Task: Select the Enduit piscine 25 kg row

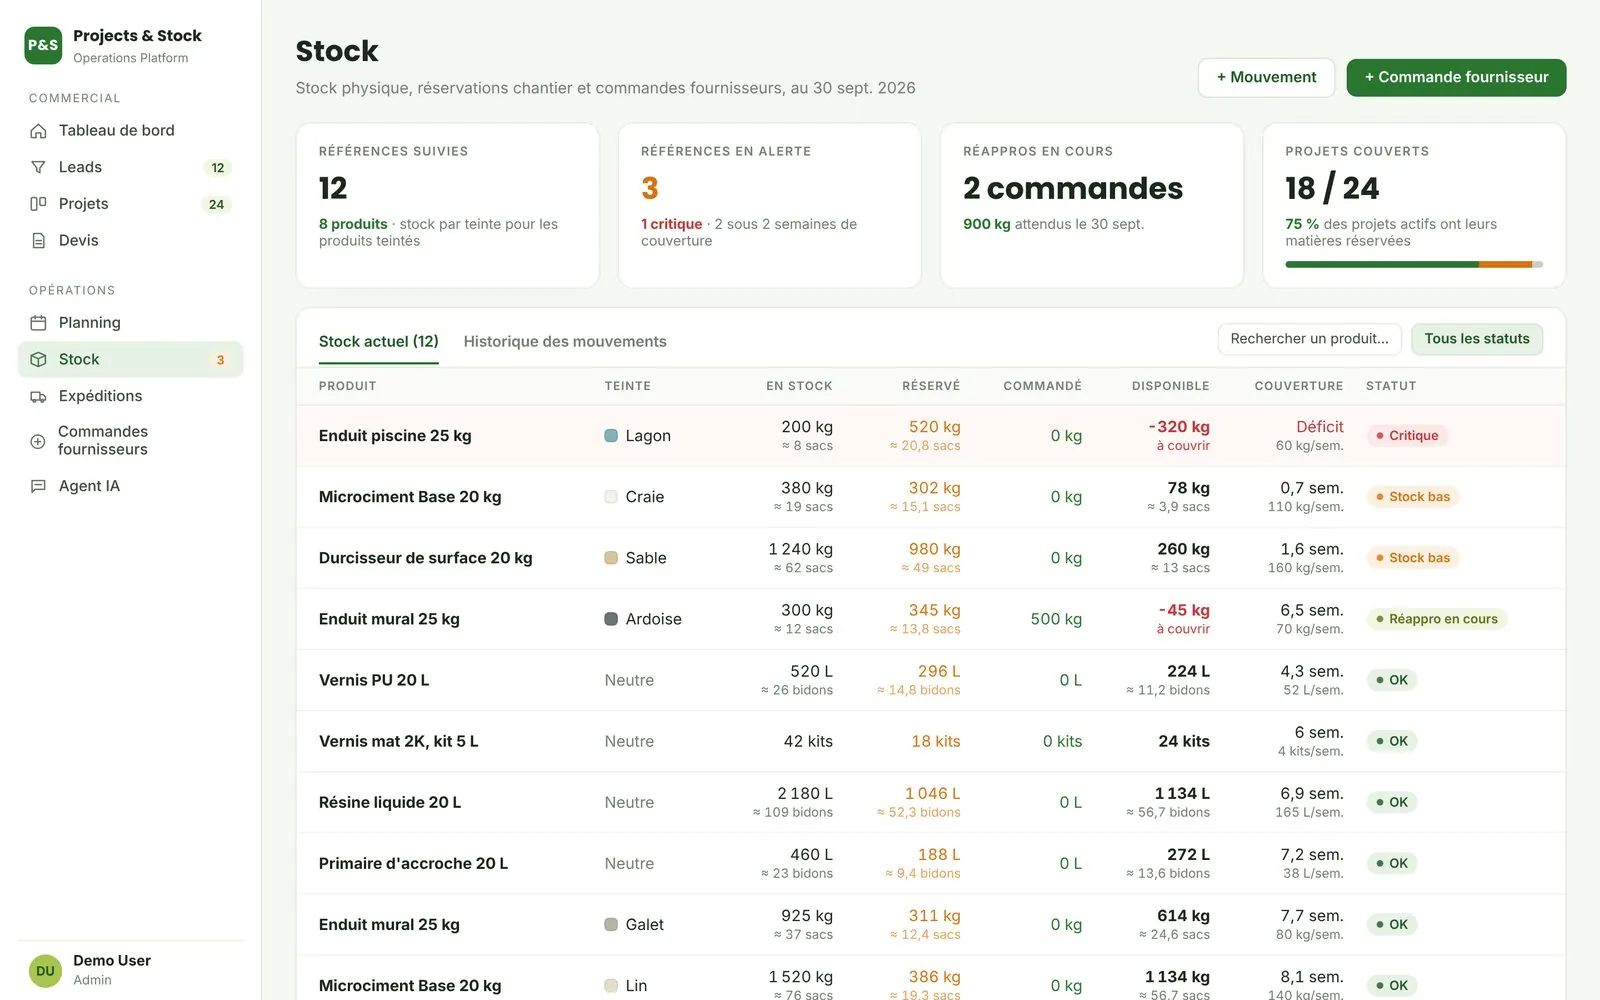Action: (x=930, y=436)
